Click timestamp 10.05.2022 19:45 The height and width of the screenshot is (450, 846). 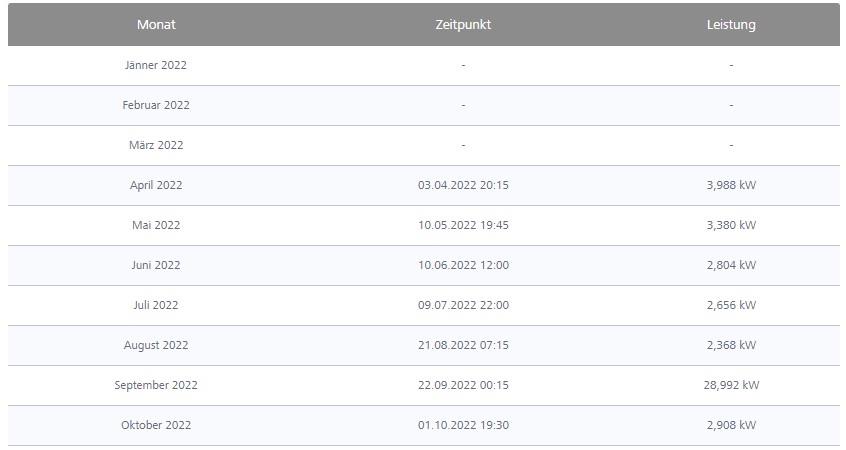point(463,225)
